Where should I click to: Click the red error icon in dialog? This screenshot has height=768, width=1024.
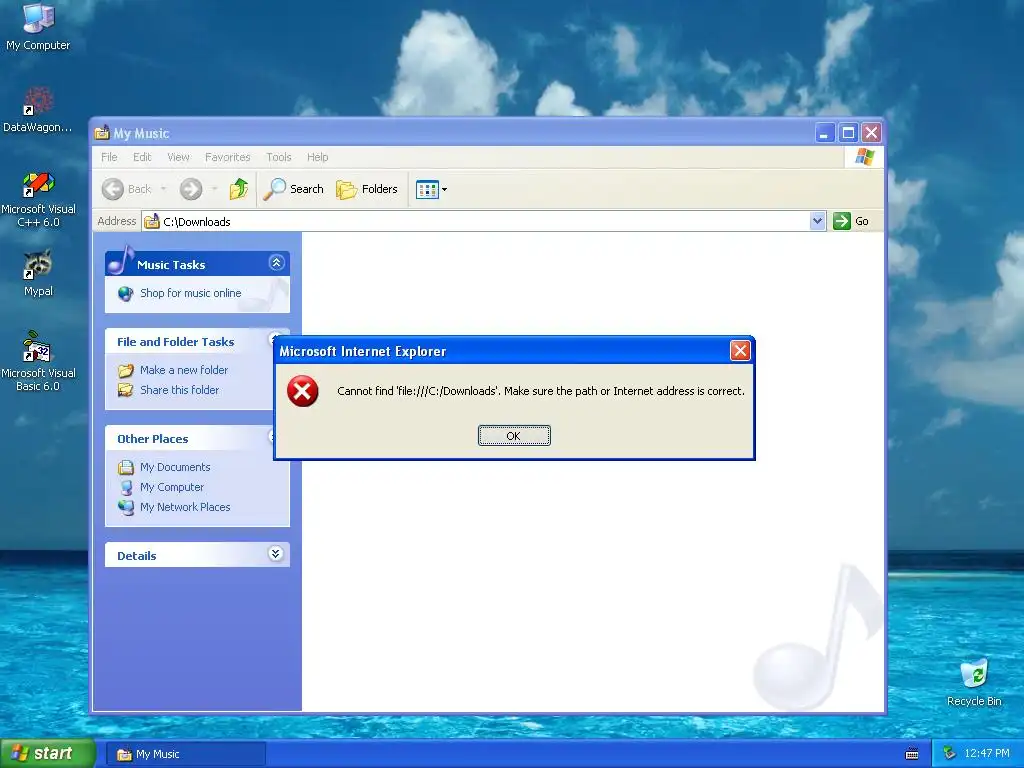302,391
